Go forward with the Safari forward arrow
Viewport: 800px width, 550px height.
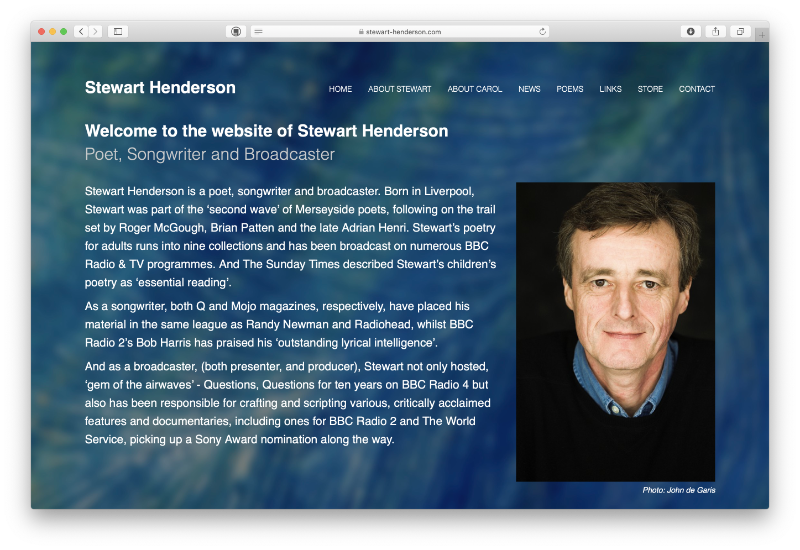(95, 32)
